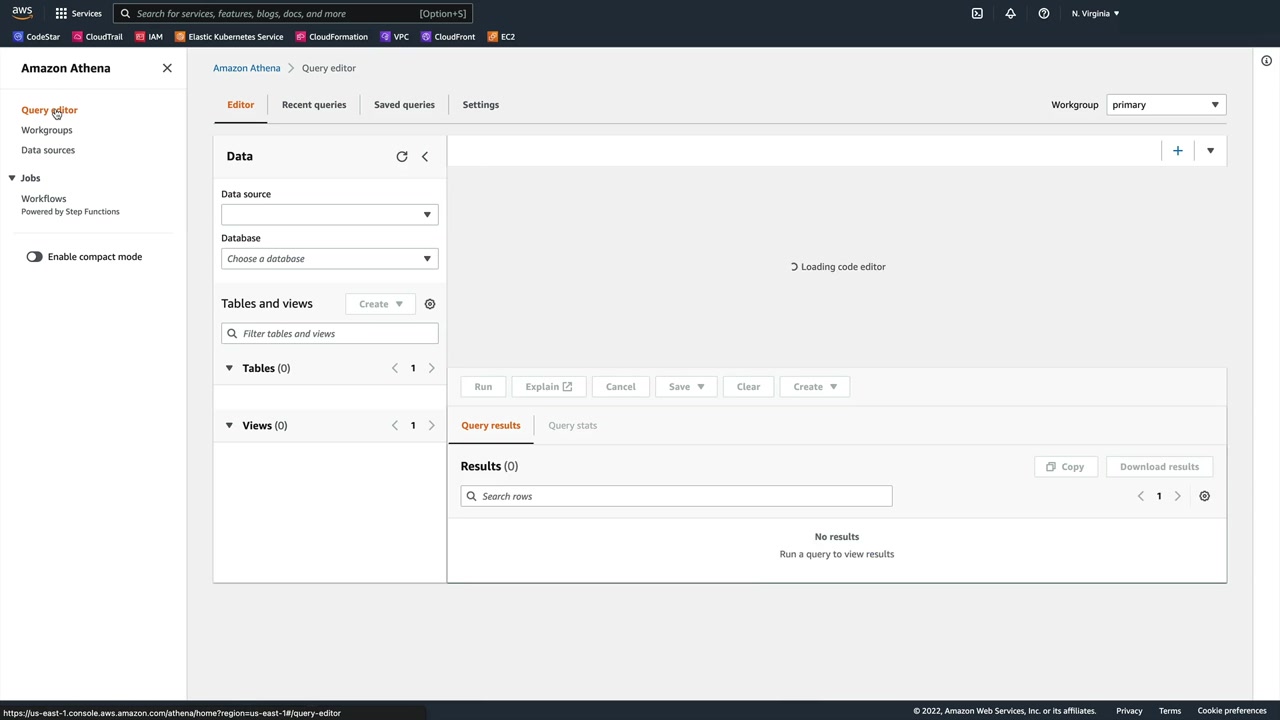
Task: Open the VPC bookmark shortcut
Action: (x=394, y=37)
